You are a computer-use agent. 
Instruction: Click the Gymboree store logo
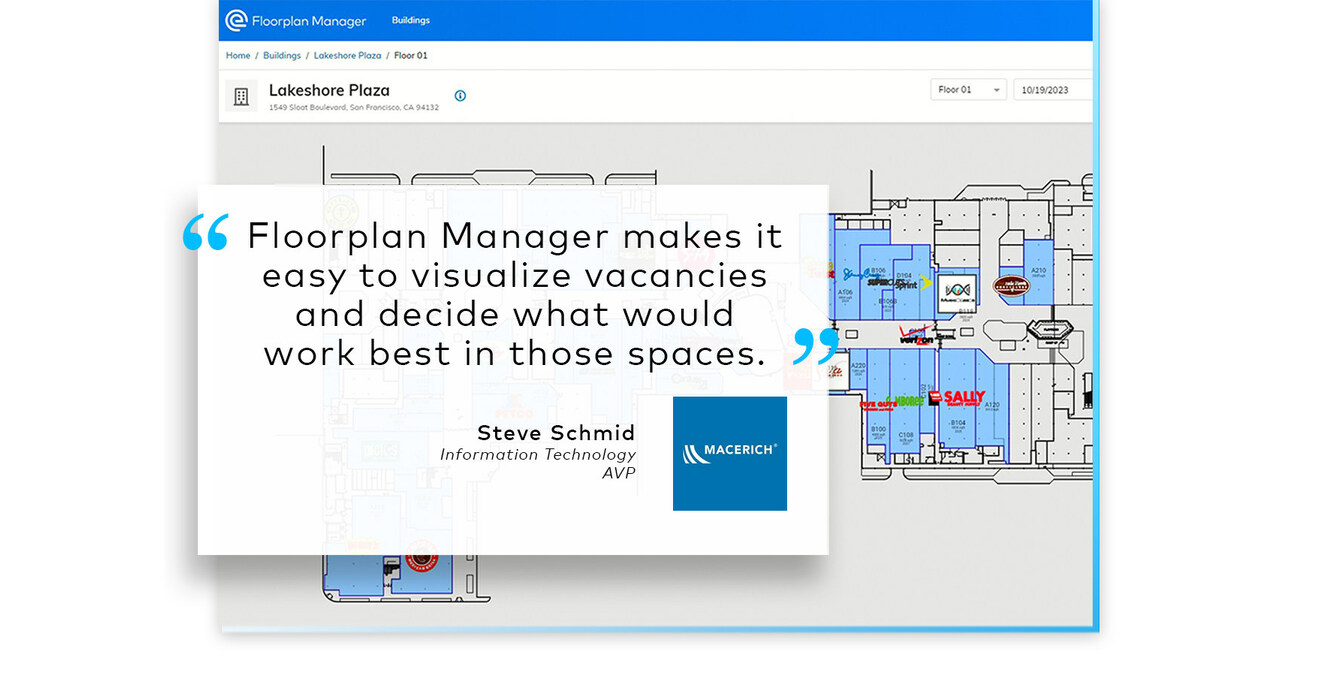point(905,399)
